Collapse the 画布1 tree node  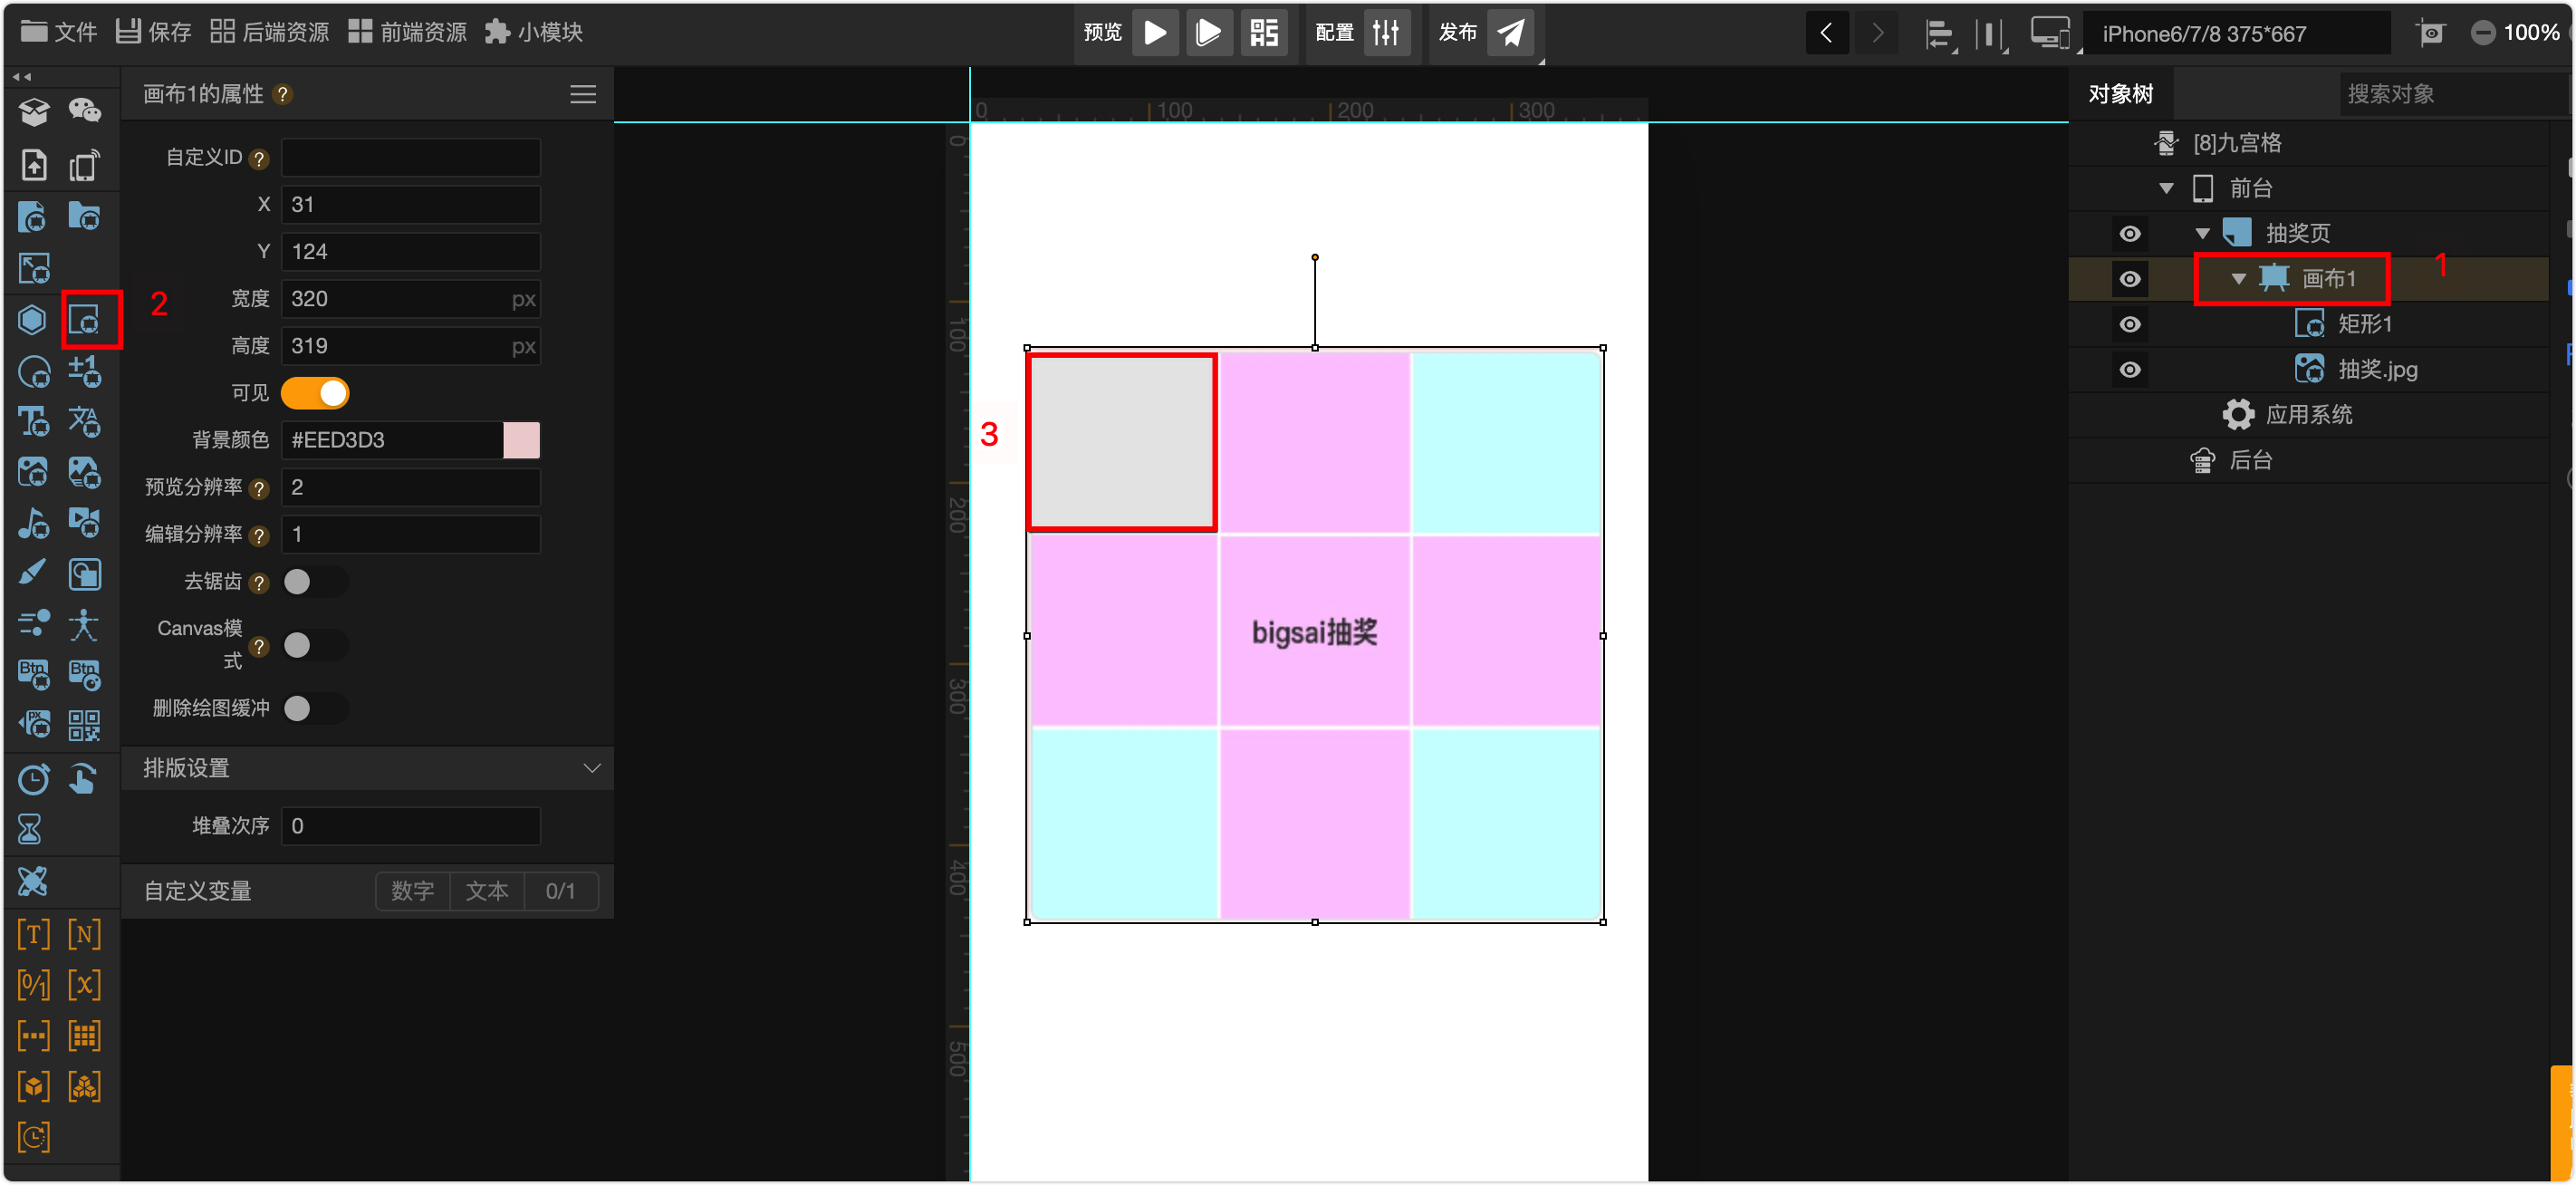(2239, 279)
